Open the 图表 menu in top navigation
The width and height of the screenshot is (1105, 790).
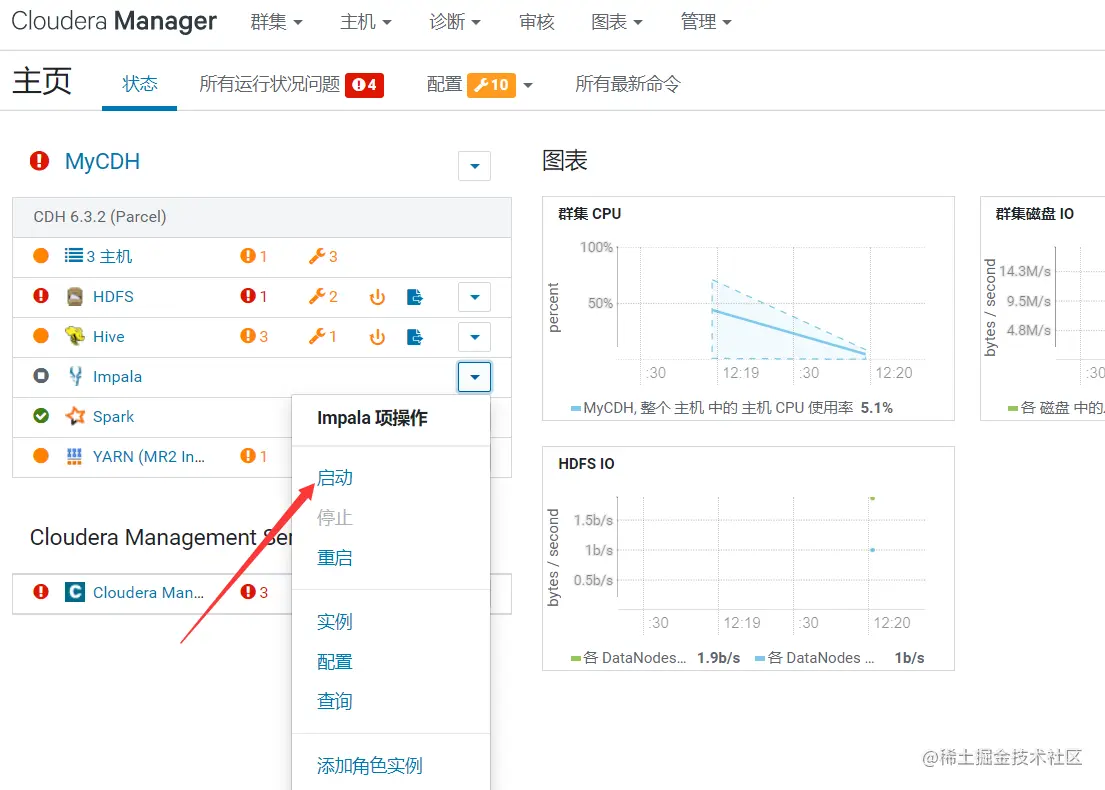pos(617,22)
